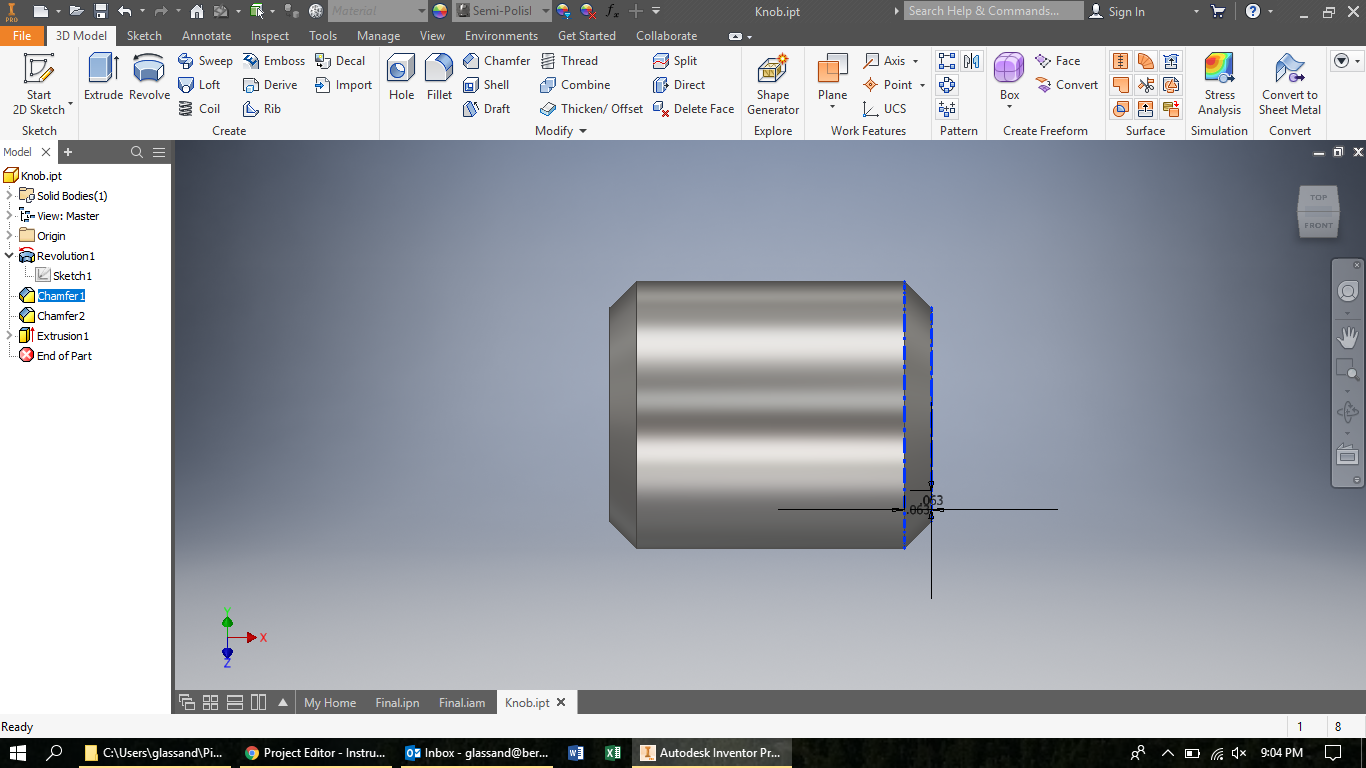Open the Tools ribbon tab
The height and width of the screenshot is (768, 1366).
click(323, 35)
